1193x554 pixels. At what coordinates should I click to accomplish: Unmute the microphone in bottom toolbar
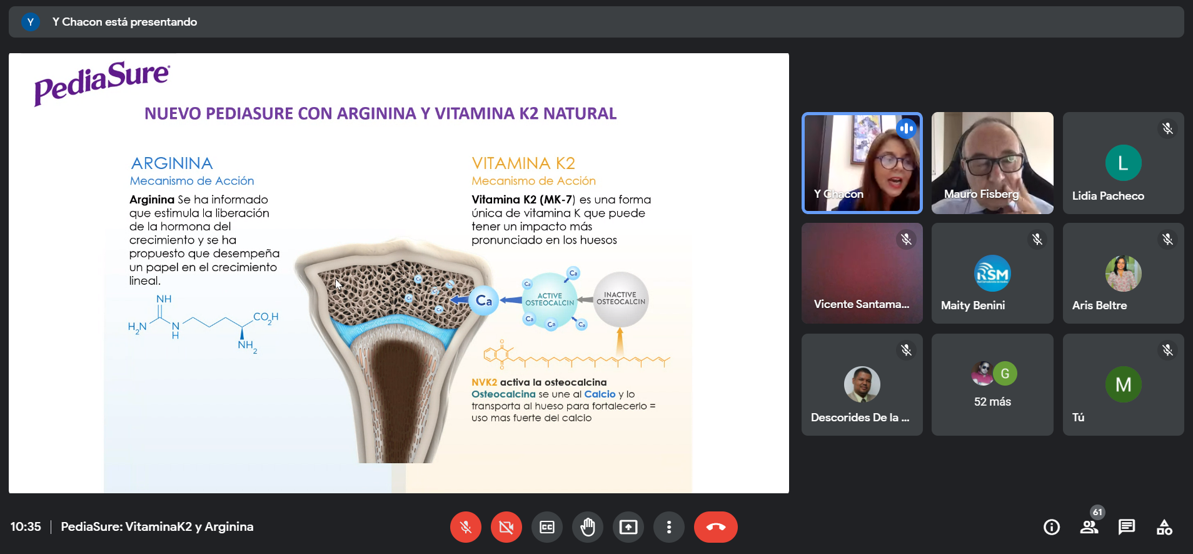tap(466, 527)
